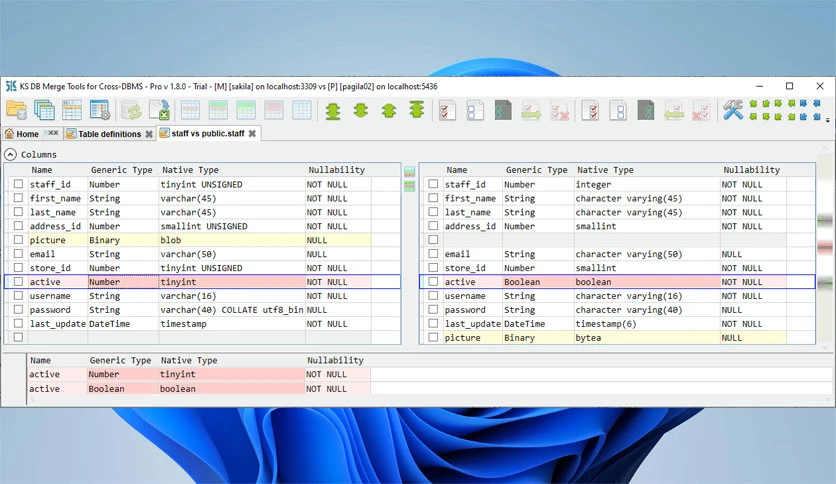Go to previous difference with up arrow

[389, 110]
